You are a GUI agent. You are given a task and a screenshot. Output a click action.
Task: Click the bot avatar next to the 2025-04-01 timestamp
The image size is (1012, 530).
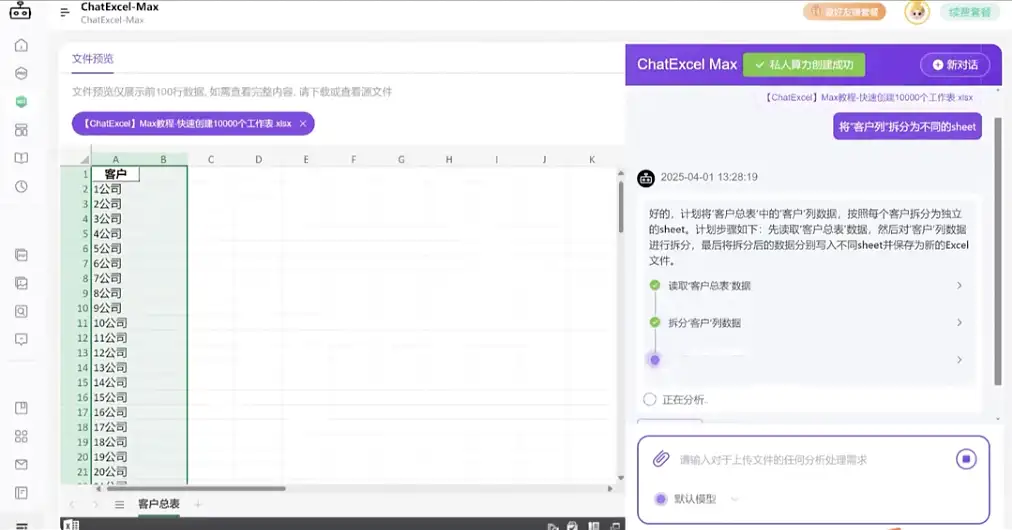pos(646,178)
